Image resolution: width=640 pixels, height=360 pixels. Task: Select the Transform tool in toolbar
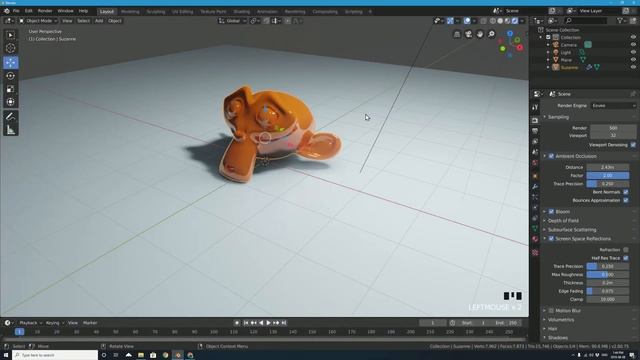[x=11, y=102]
